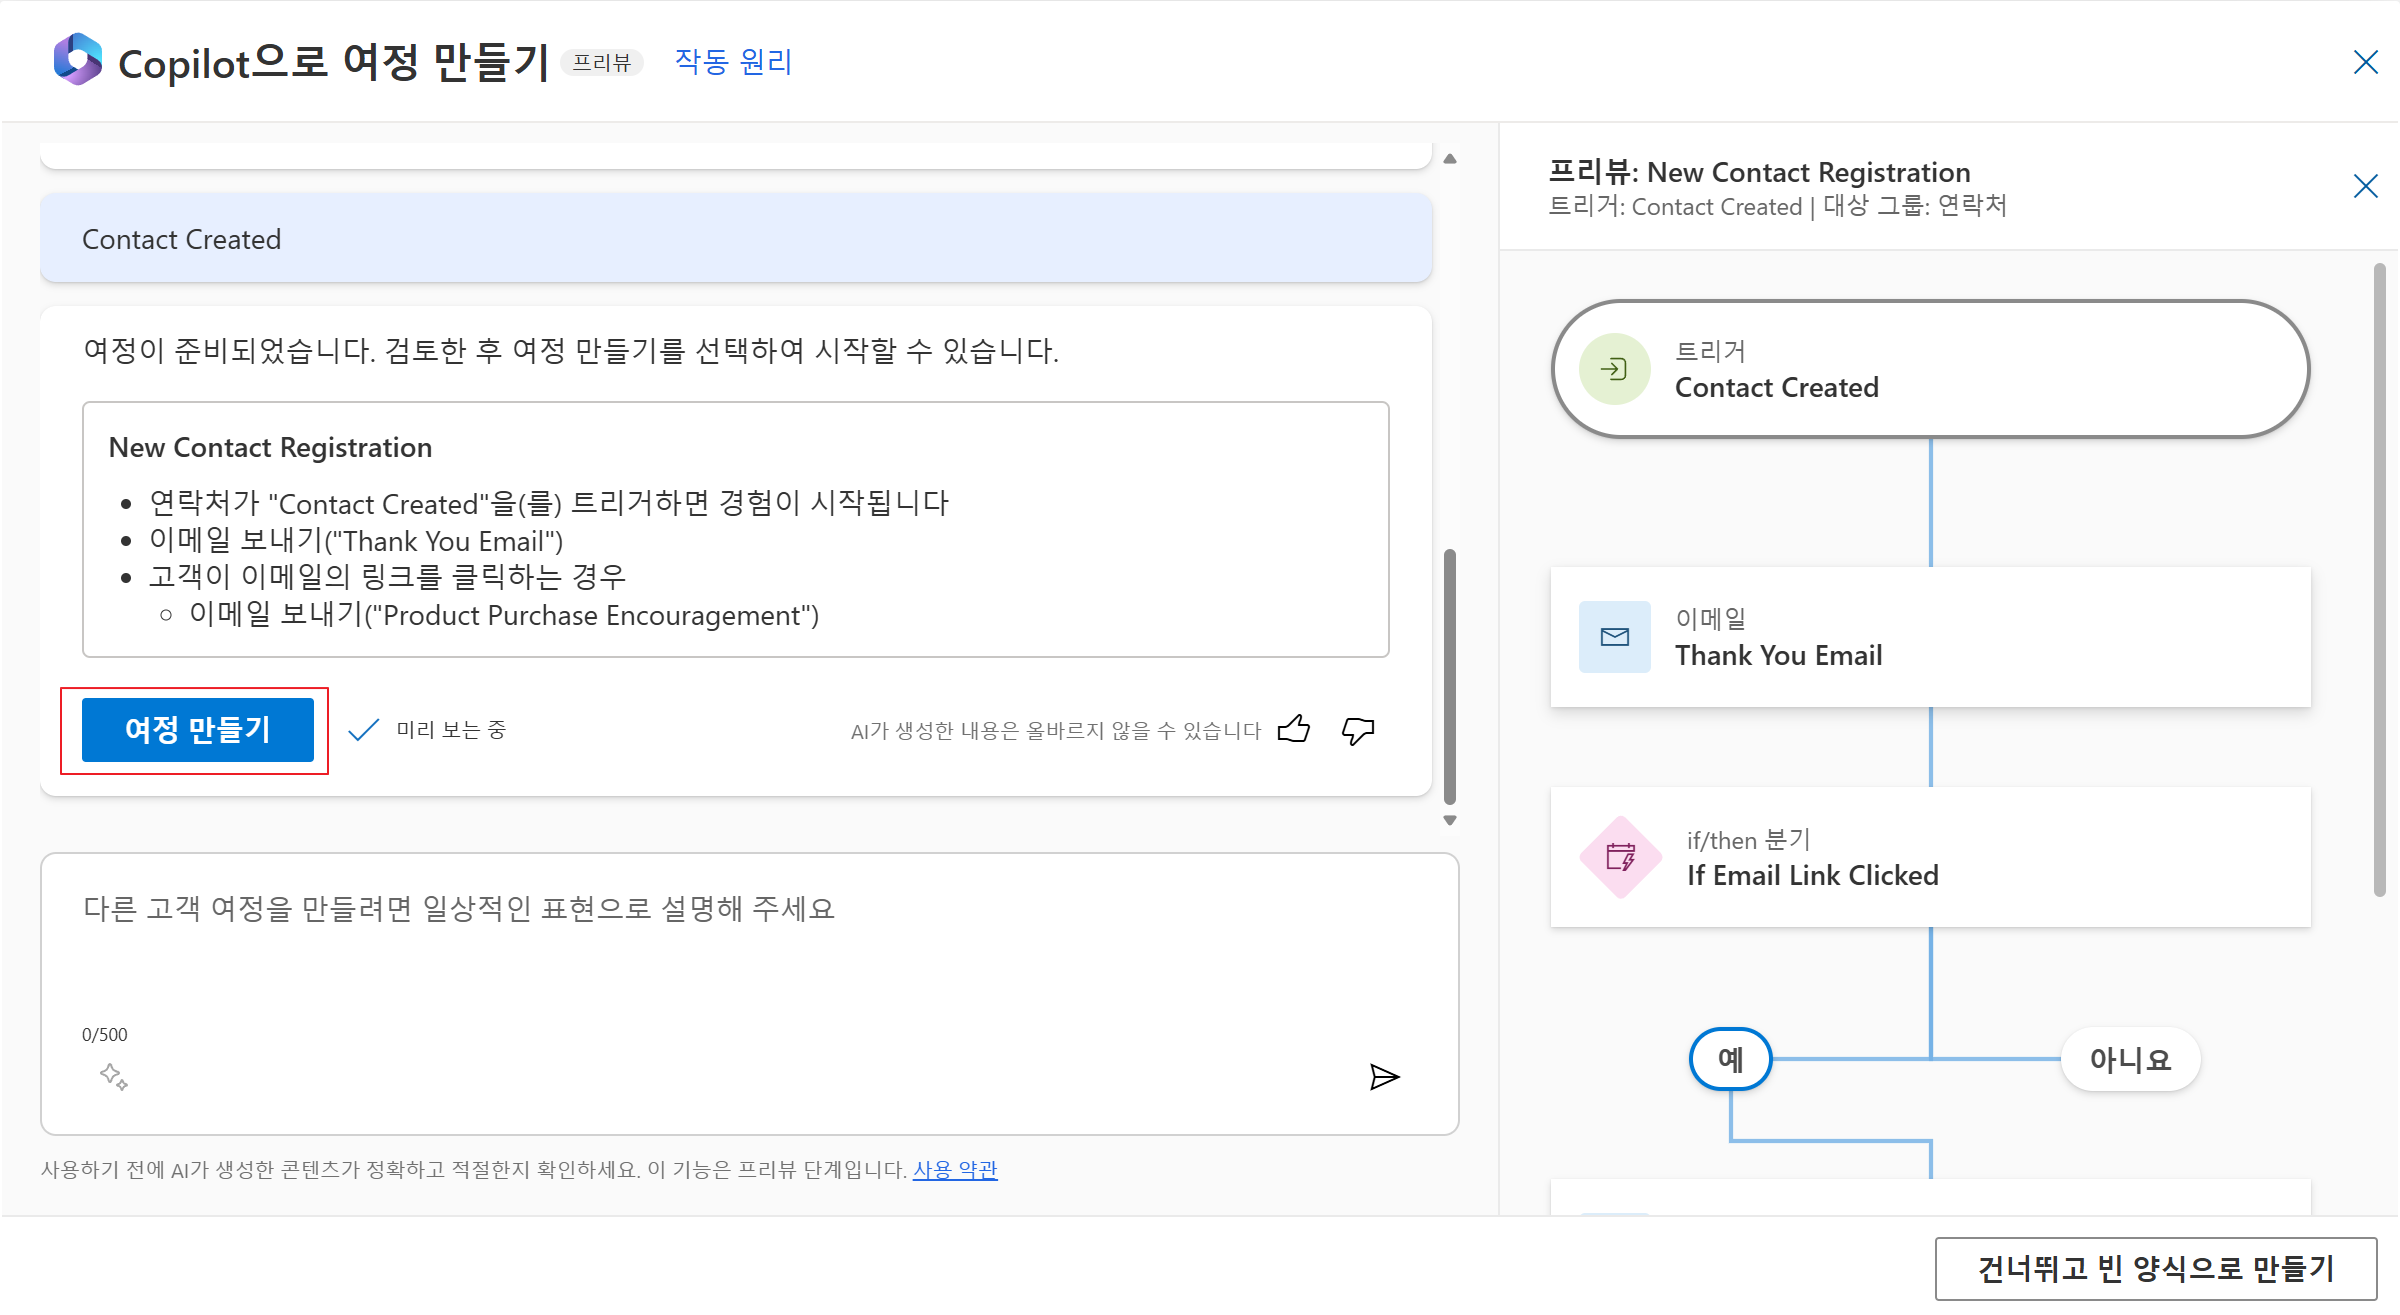
Task: Click the chat panel scrollbar thumb
Action: [x=1450, y=675]
